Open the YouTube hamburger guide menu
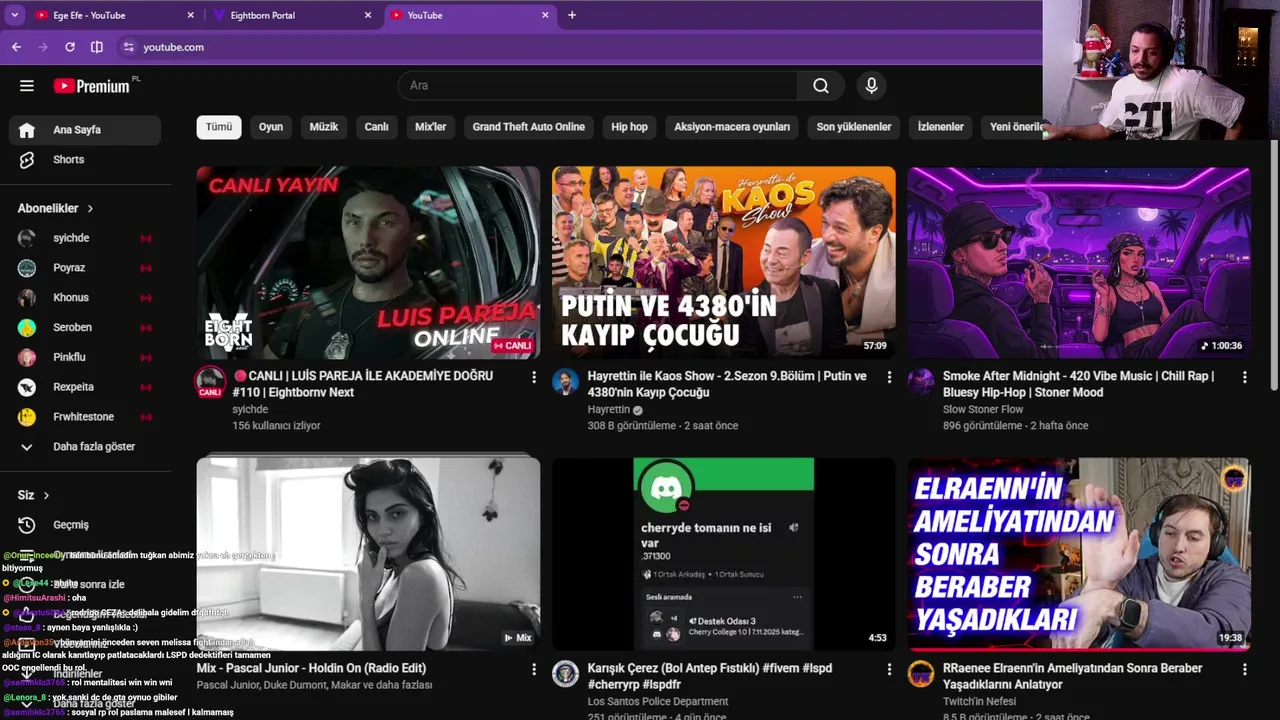Image resolution: width=1280 pixels, height=720 pixels. pyautogui.click(x=27, y=86)
